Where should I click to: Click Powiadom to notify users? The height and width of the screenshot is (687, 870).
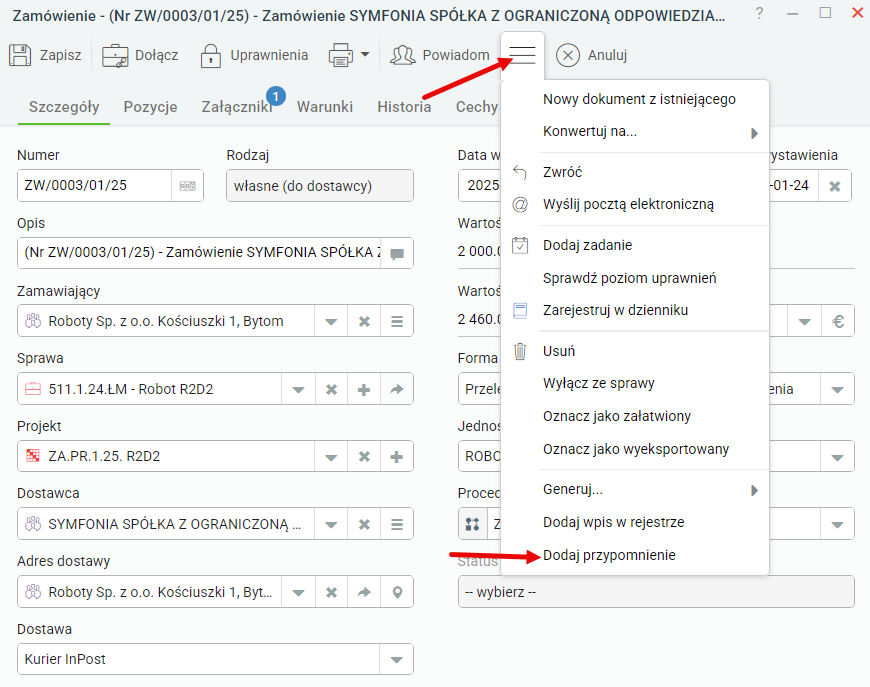pyautogui.click(x=439, y=55)
